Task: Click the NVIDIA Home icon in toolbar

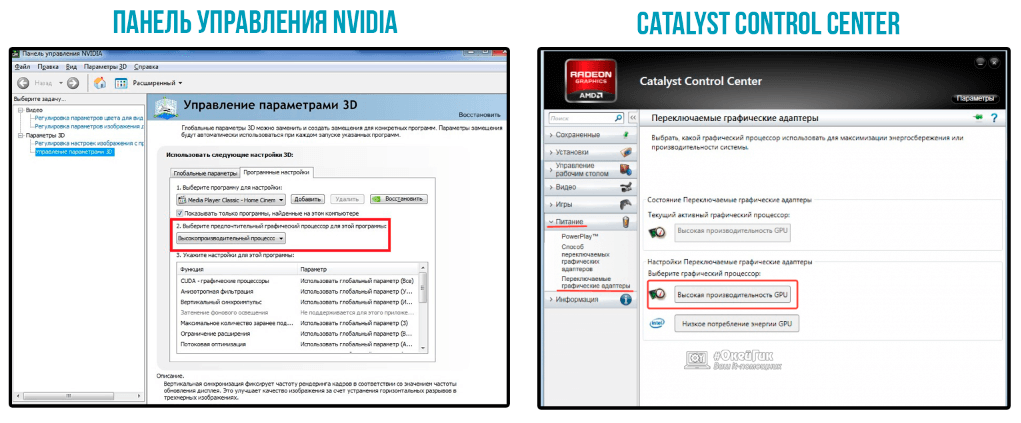Action: click(x=100, y=83)
